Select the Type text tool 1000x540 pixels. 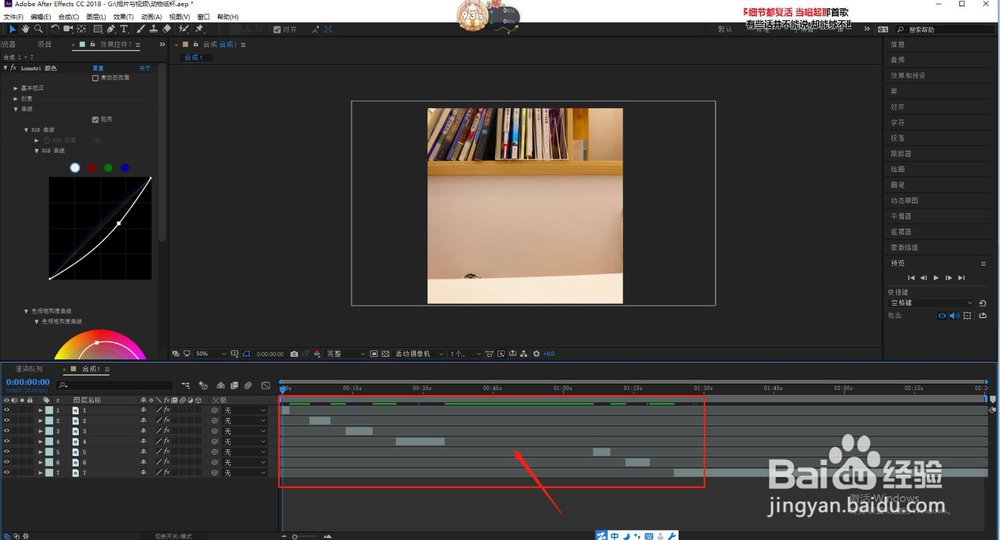click(124, 29)
